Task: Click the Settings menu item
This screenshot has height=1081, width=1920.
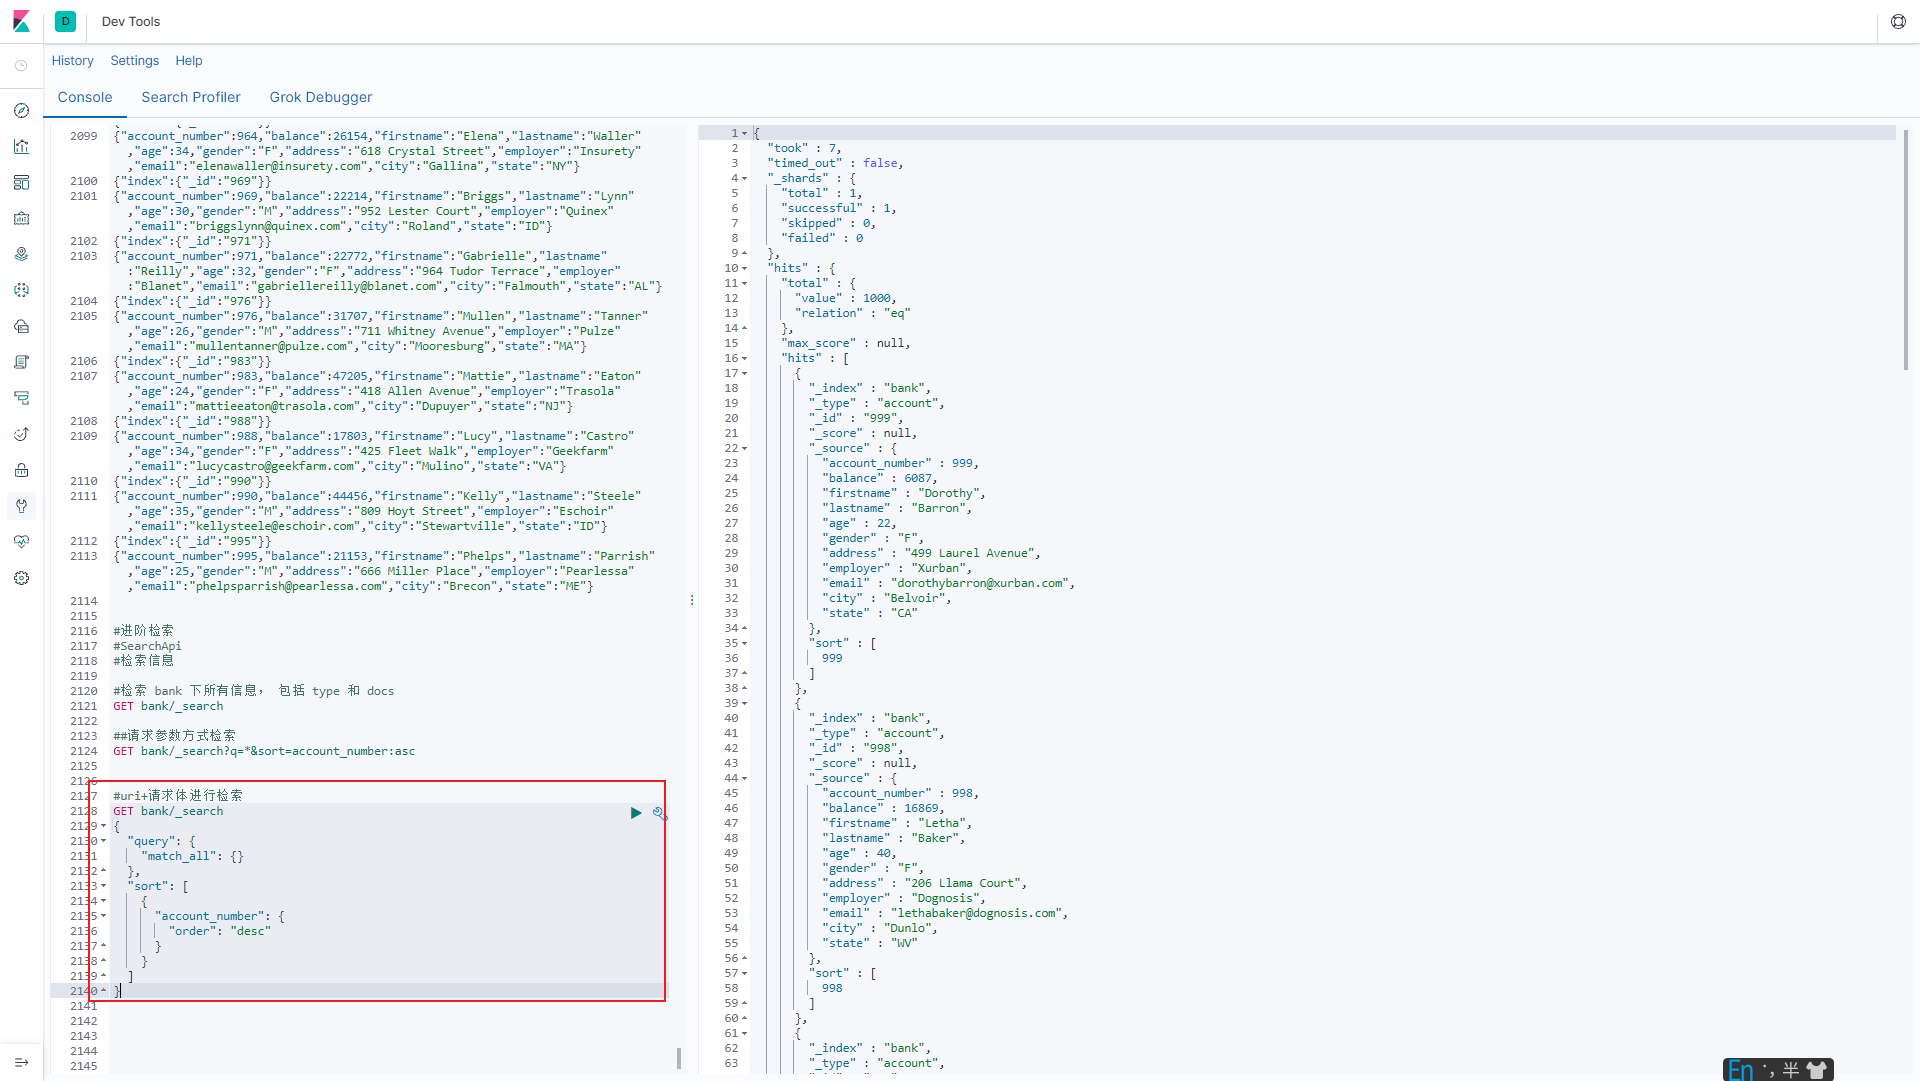Action: (x=131, y=61)
